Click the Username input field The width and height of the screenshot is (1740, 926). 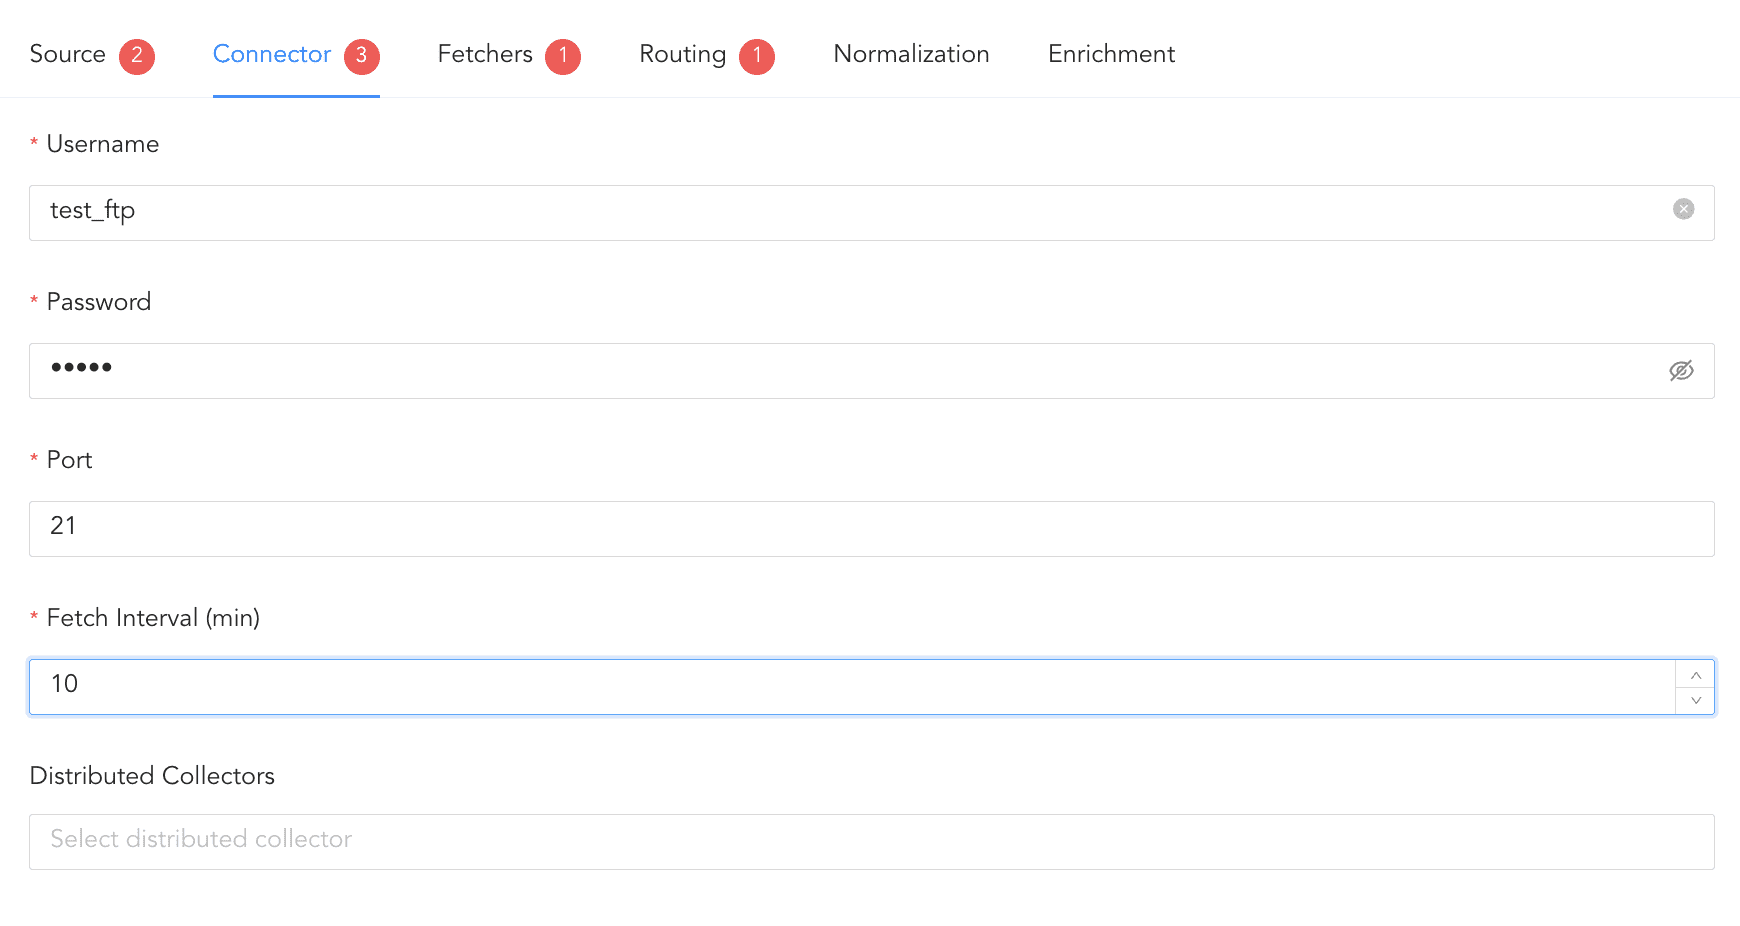pos(850,212)
